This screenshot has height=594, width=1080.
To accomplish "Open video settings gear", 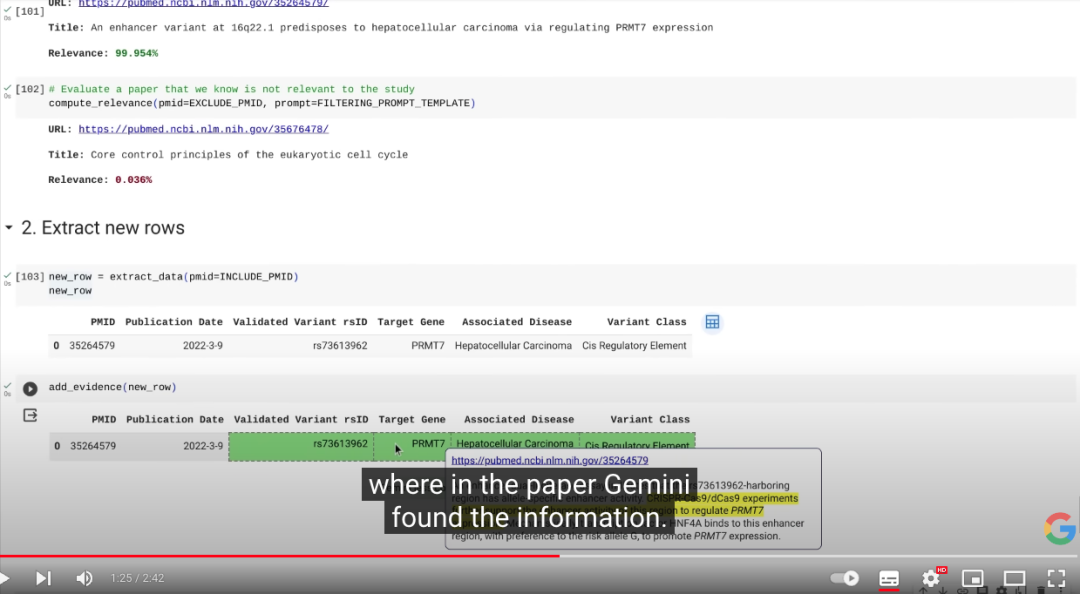I will [x=931, y=578].
